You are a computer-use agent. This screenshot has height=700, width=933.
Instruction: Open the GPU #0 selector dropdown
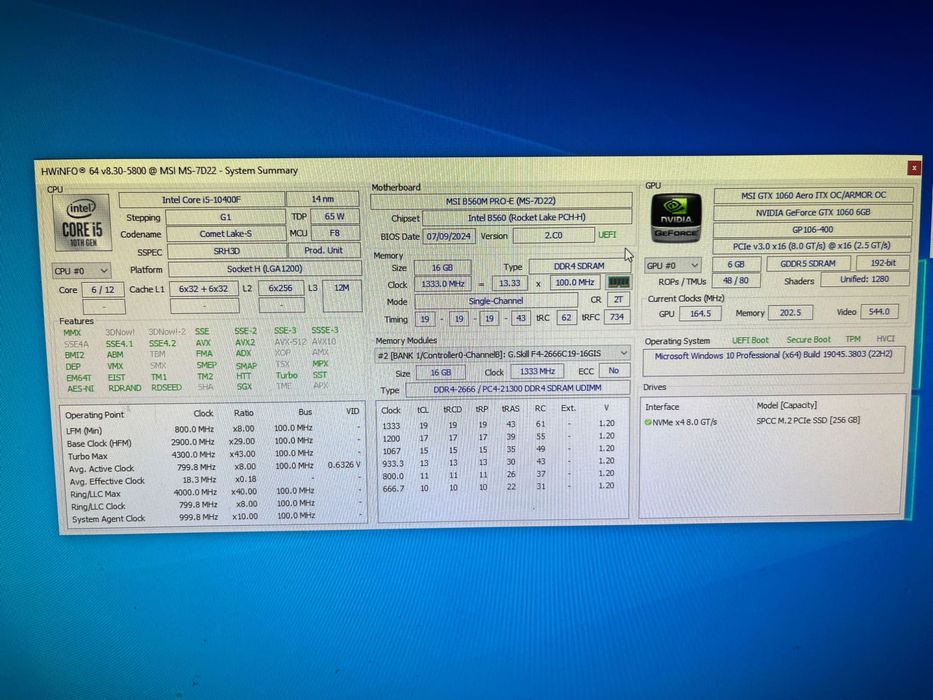673,265
